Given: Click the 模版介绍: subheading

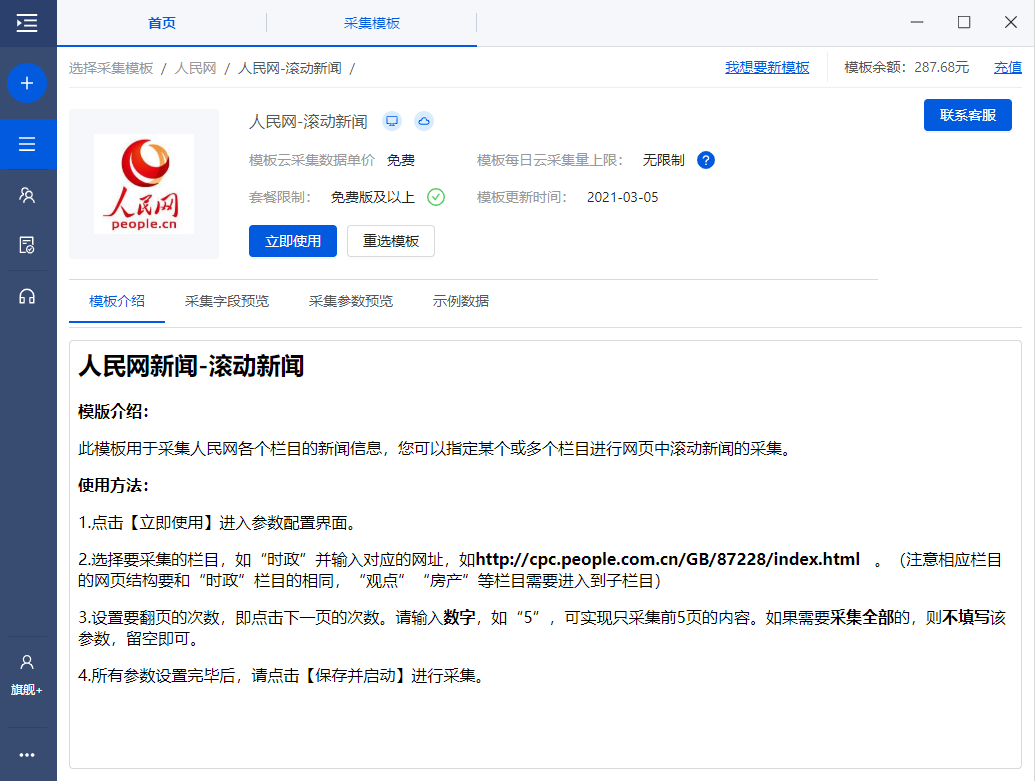Looking at the screenshot, I should click(x=114, y=411).
